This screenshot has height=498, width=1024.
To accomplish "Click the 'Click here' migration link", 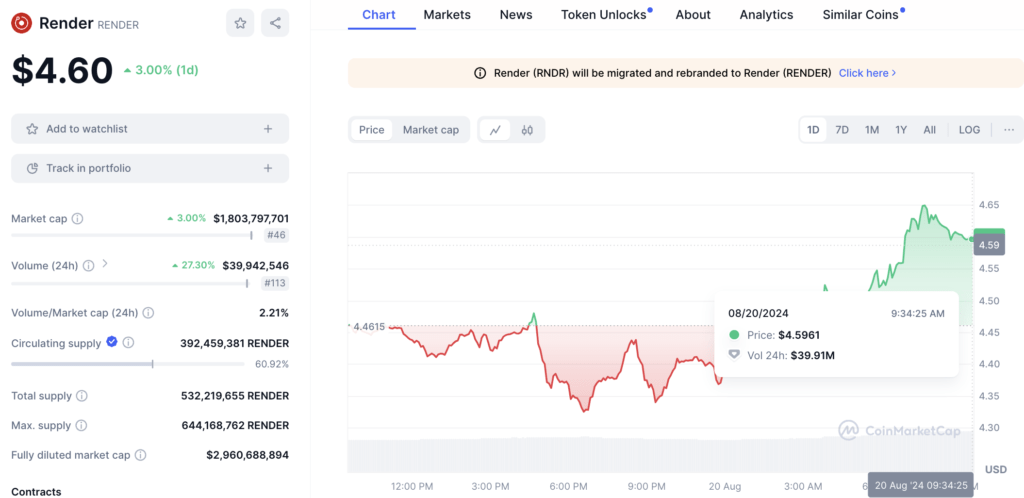I will click(x=867, y=73).
